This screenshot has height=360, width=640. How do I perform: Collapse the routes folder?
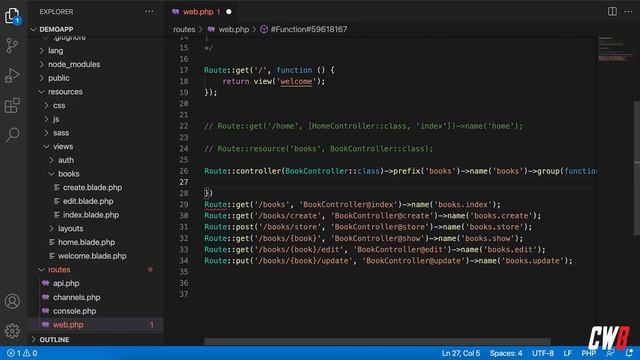[42, 270]
